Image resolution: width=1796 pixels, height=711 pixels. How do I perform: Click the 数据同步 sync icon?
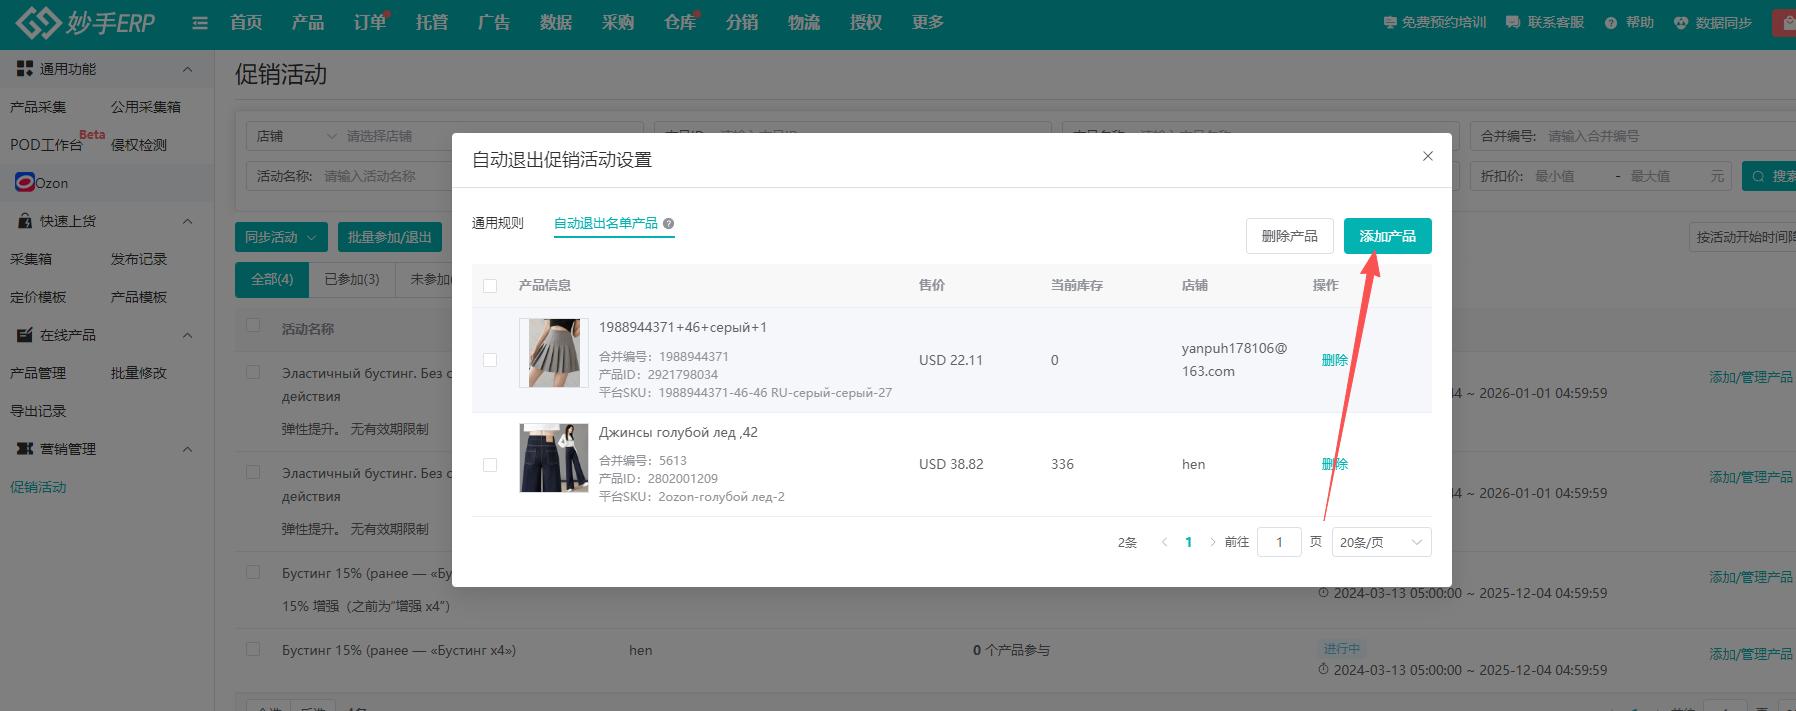point(1681,23)
